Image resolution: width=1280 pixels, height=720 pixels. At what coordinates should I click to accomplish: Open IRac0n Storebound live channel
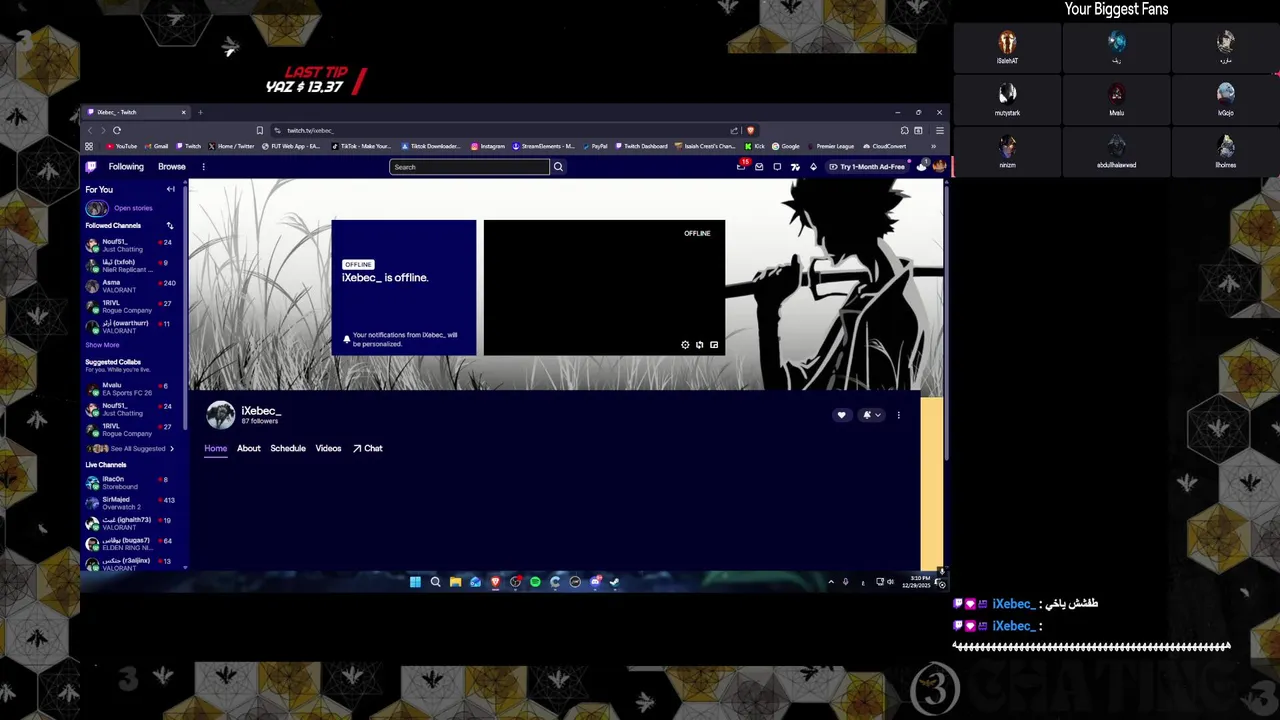[130, 483]
